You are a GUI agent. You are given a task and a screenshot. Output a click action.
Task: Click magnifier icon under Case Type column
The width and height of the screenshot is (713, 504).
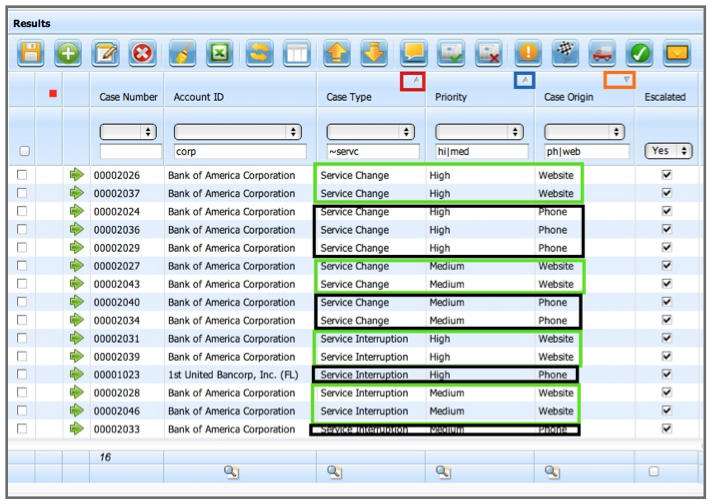334,472
